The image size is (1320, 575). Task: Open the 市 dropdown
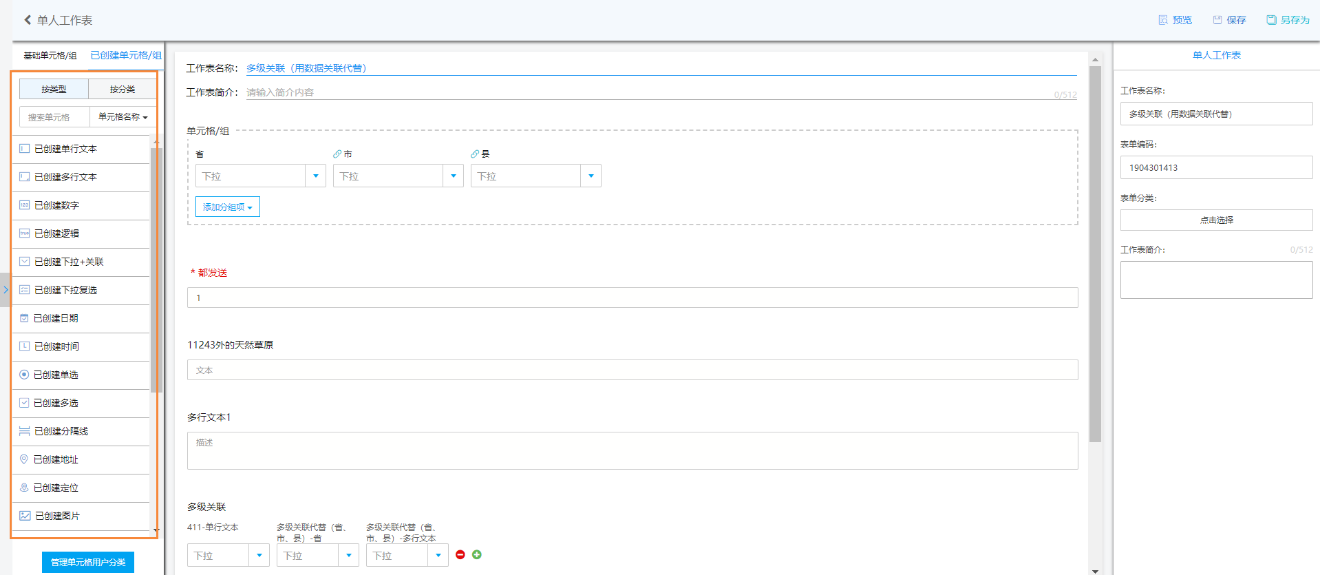pos(398,176)
